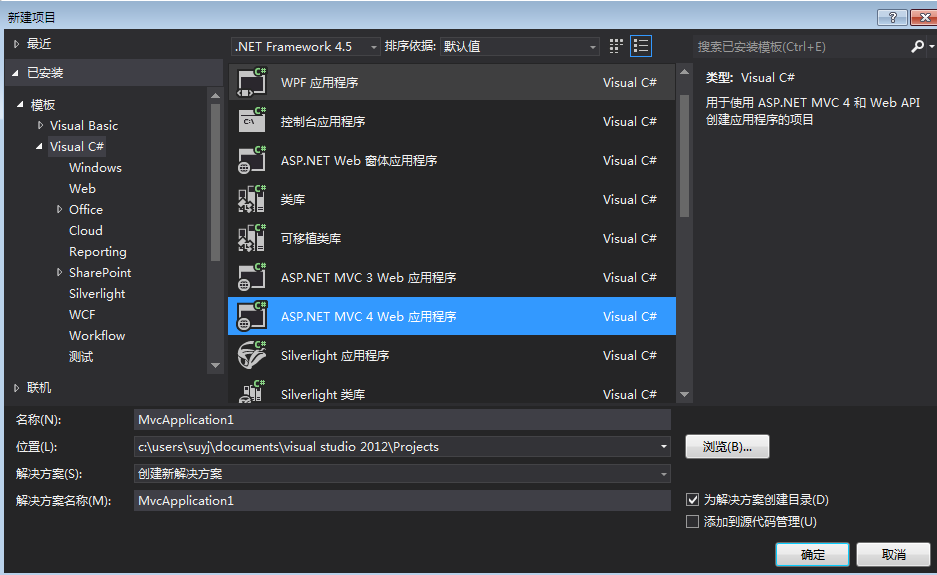Click the 可移植类库 portable library icon
The image size is (937, 575).
[252, 238]
